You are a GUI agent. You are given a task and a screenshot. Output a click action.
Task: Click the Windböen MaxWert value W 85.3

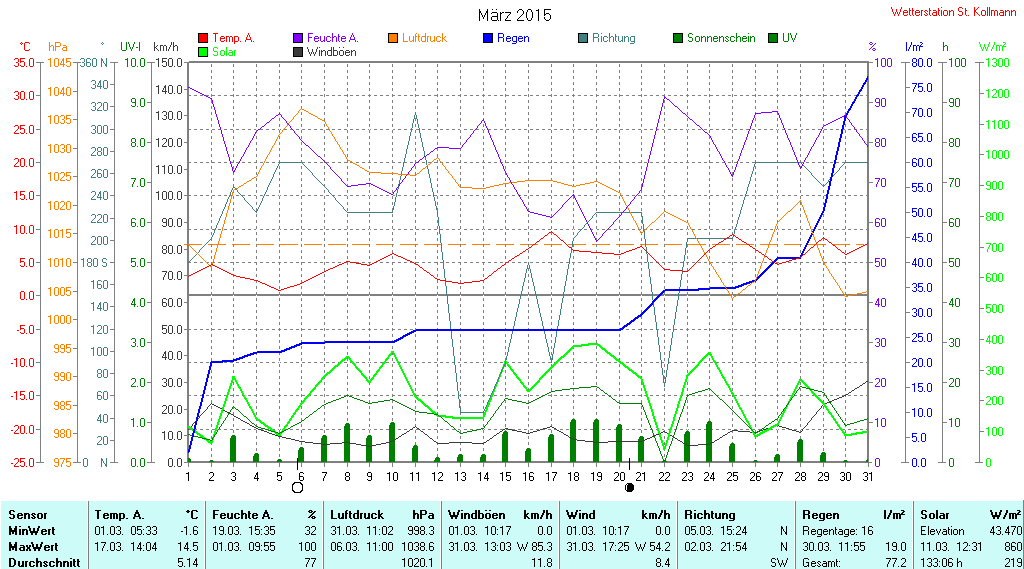[536, 547]
